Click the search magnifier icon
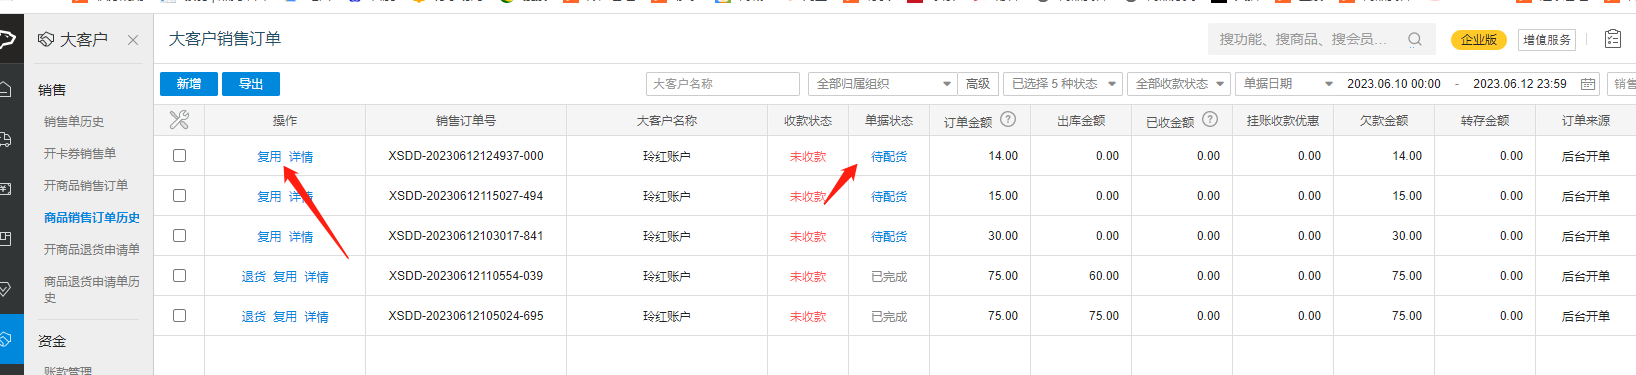1636x375 pixels. [1415, 39]
